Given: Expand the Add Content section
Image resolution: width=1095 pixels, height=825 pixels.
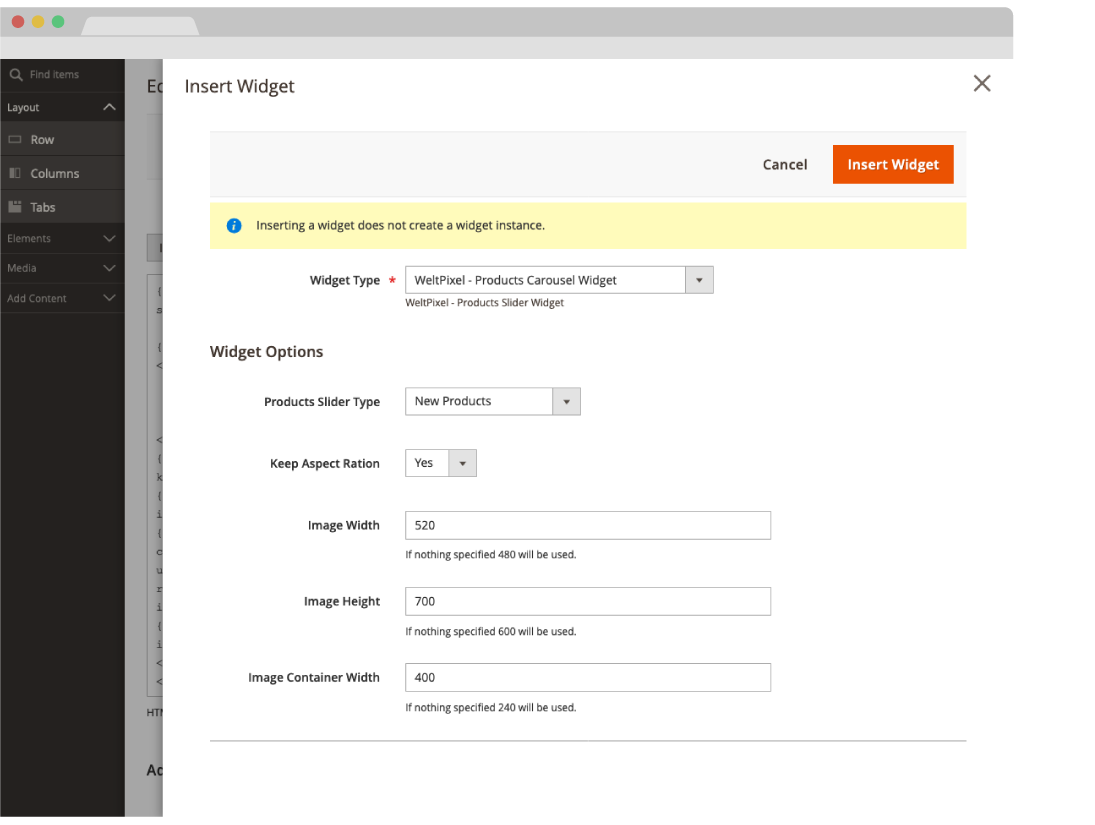Looking at the screenshot, I should coord(109,298).
